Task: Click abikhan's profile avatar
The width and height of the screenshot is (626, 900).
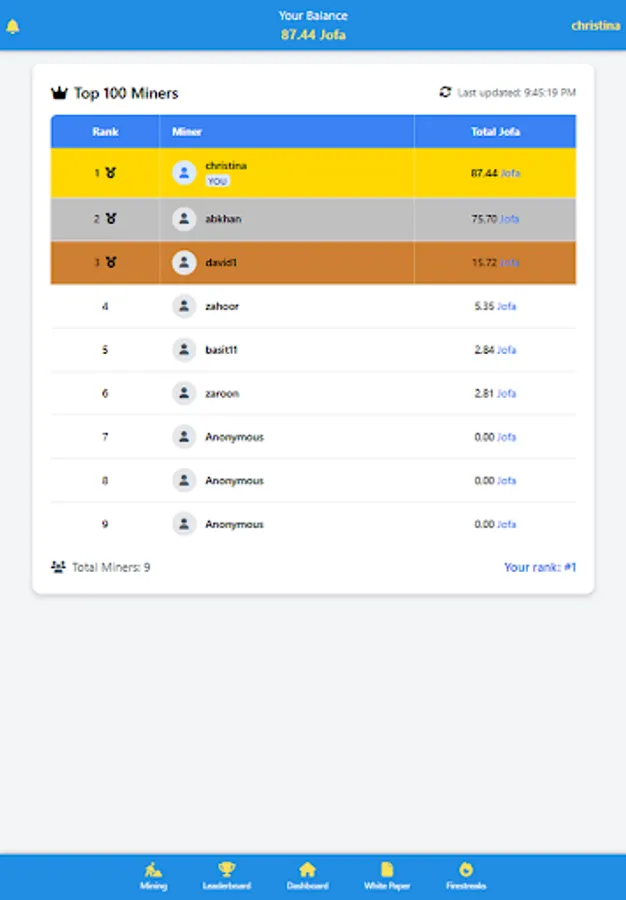Action: [184, 219]
